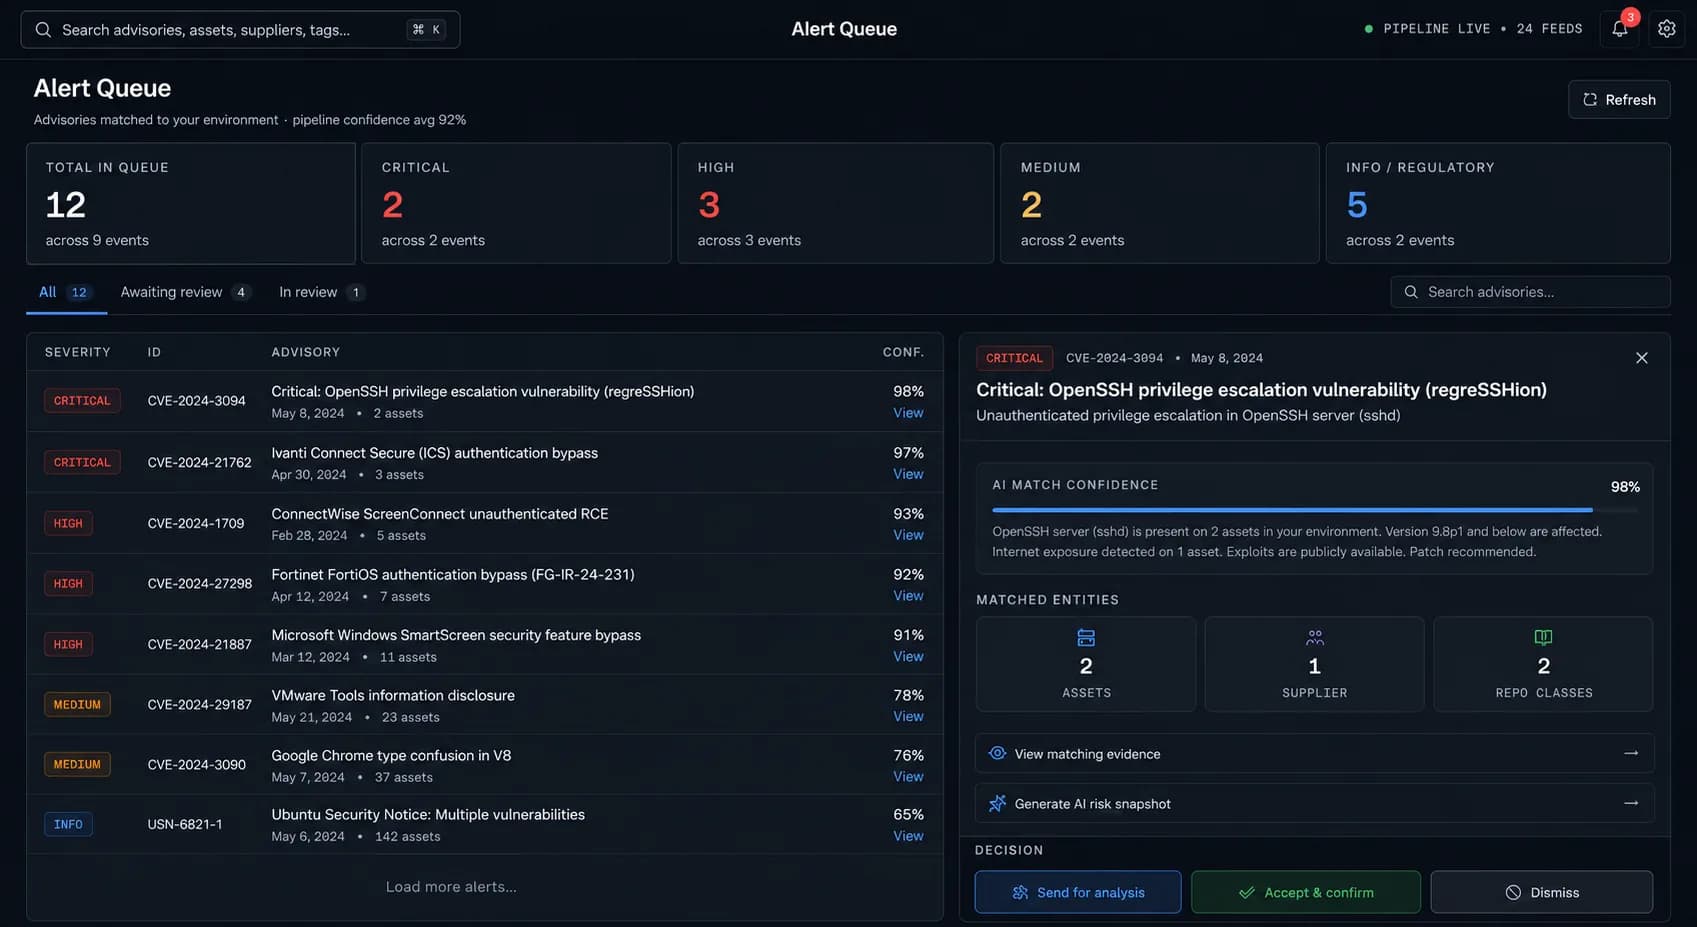Switch to Awaiting review tab

pyautogui.click(x=185, y=292)
